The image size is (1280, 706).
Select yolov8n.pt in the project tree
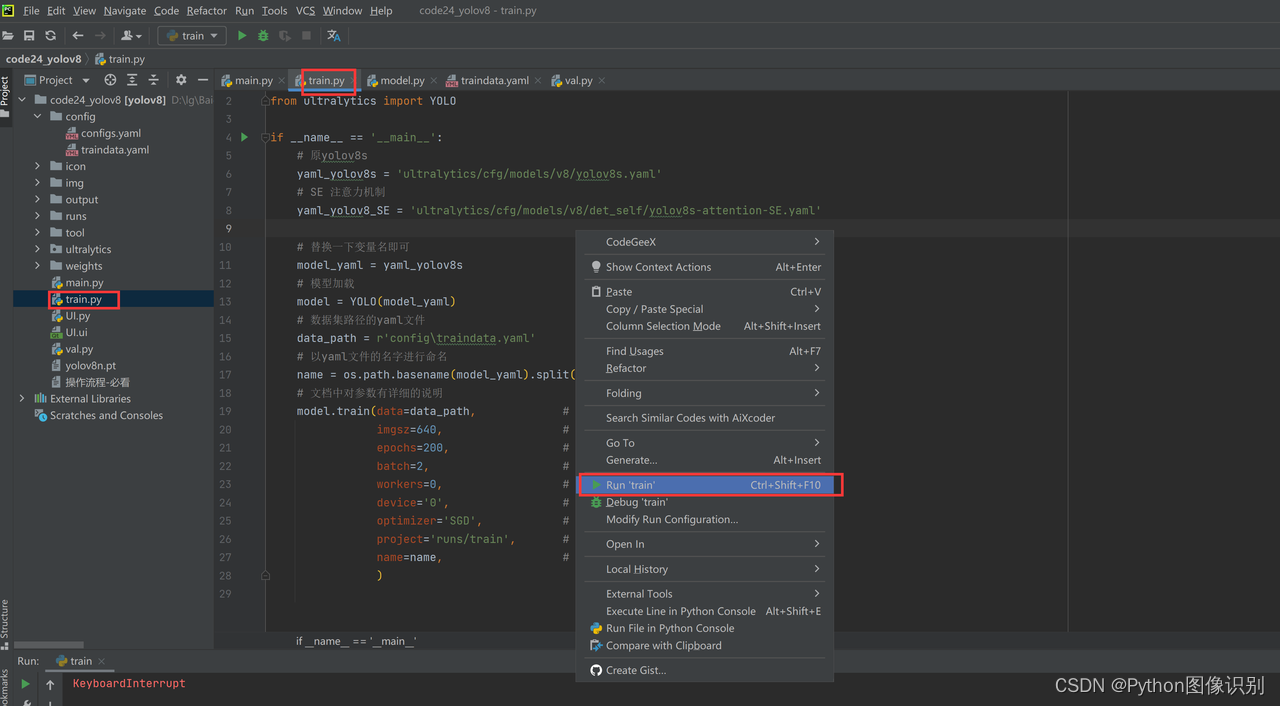[90, 366]
